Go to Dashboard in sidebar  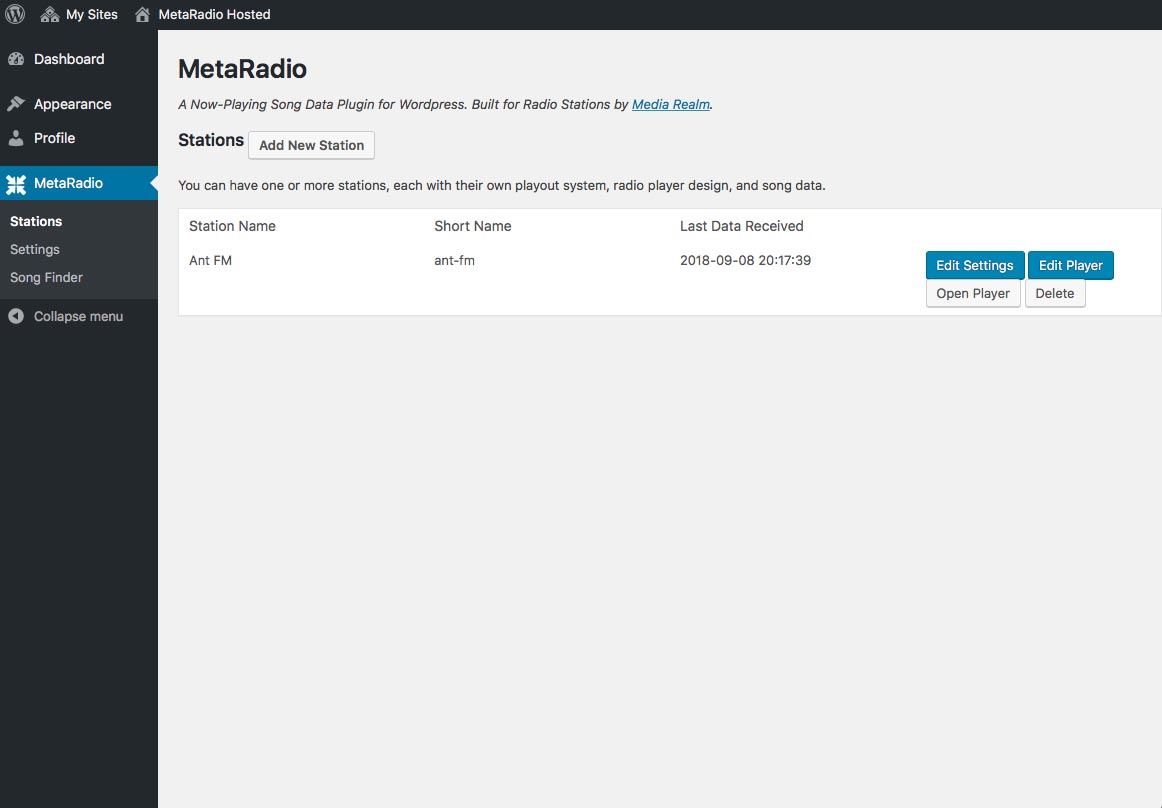[79, 59]
